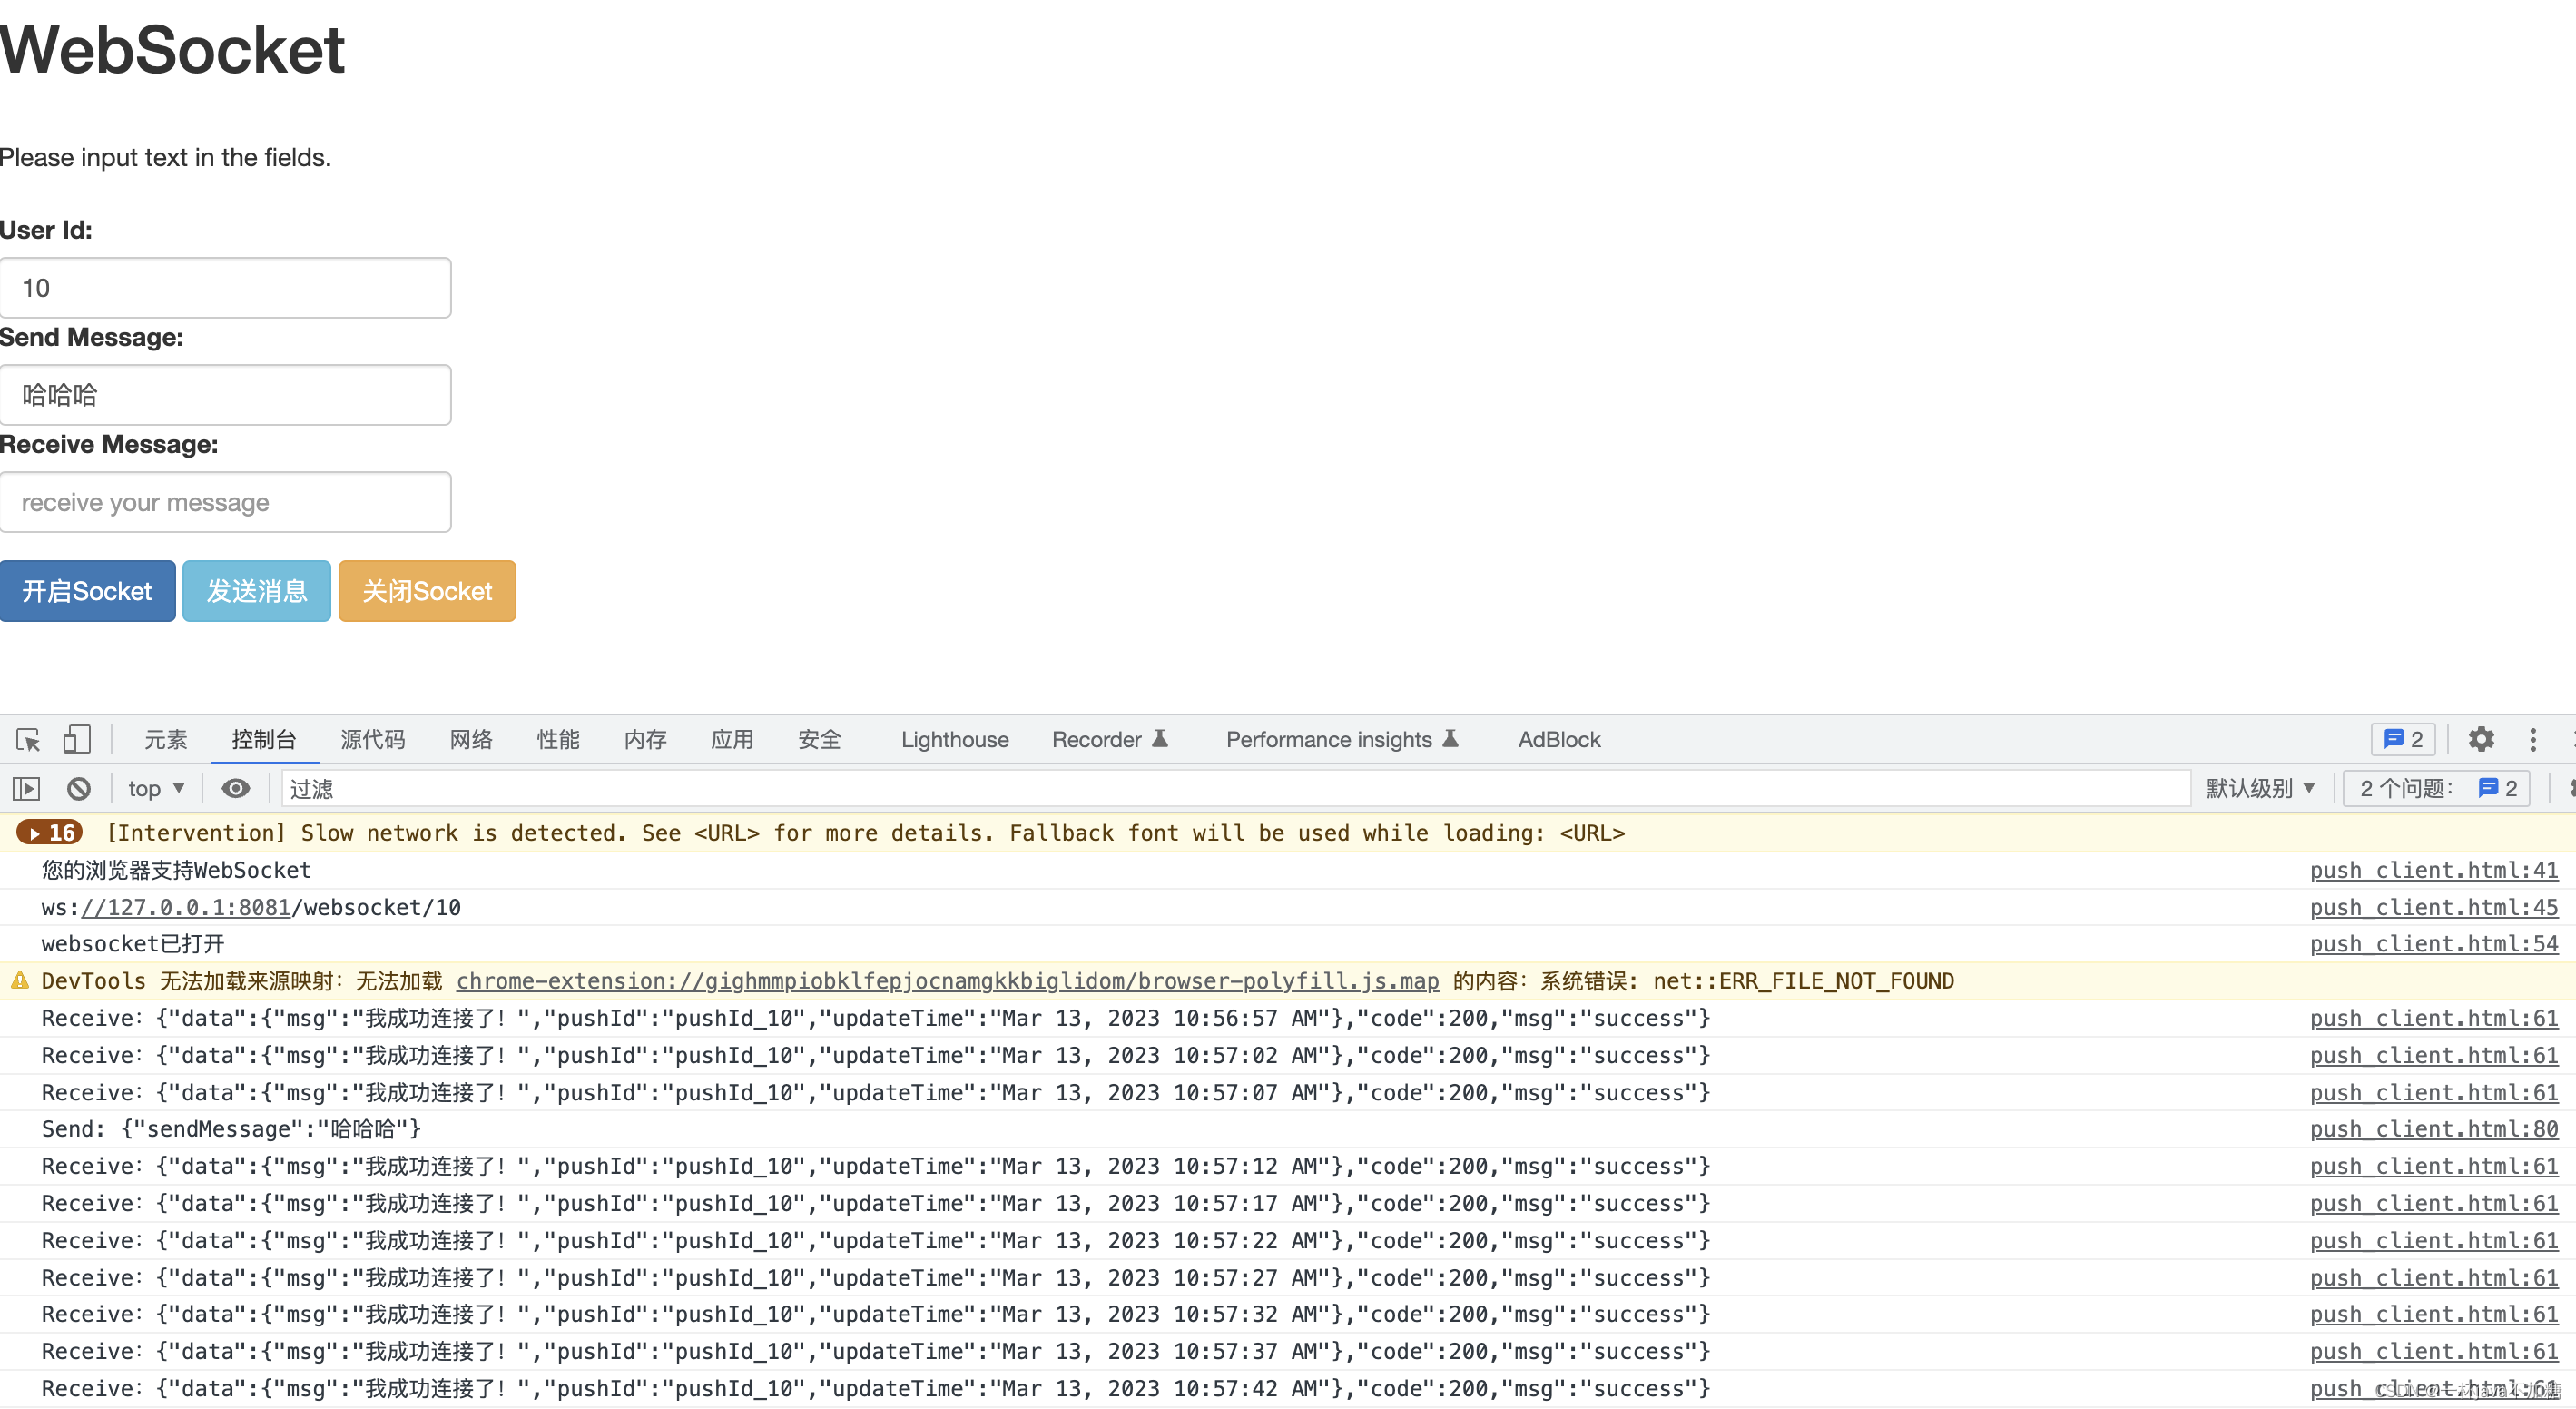The width and height of the screenshot is (2576, 1409).
Task: Toggle the device toolbar icon
Action: tap(77, 739)
